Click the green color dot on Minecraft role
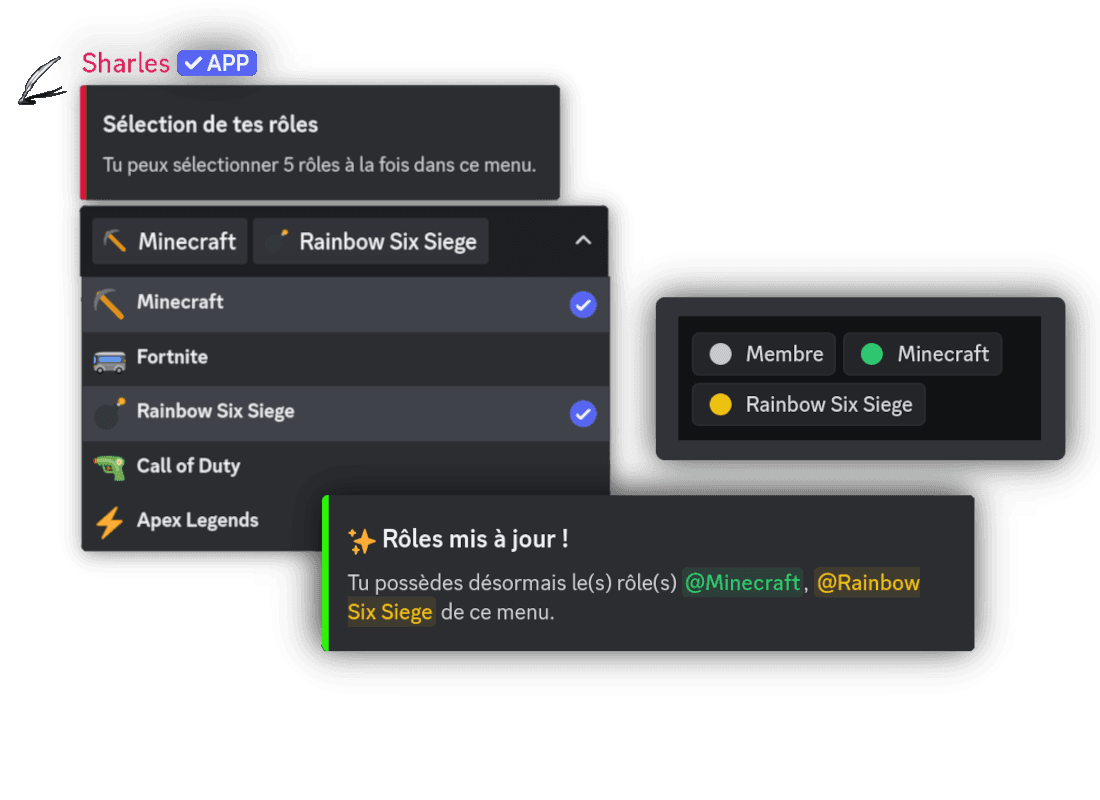 872,354
